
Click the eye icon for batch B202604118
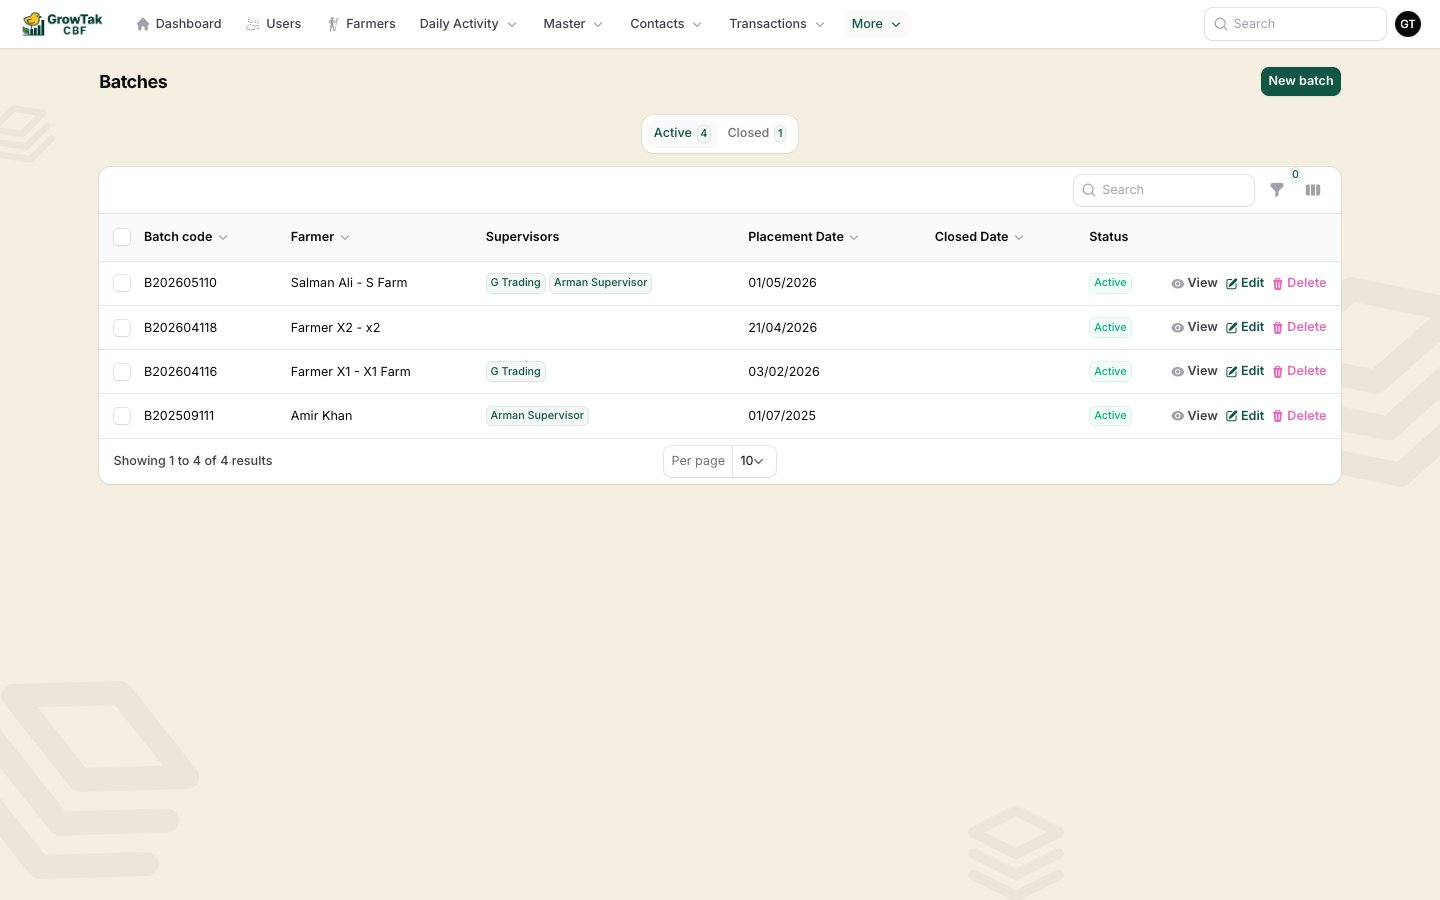tap(1178, 328)
